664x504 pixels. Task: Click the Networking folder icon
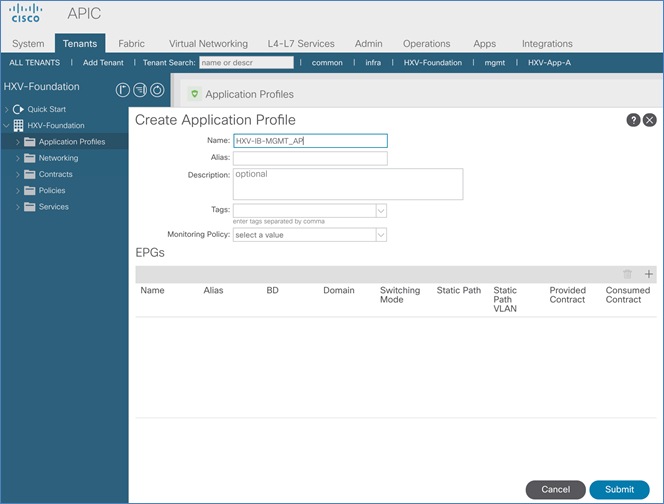tap(29, 158)
